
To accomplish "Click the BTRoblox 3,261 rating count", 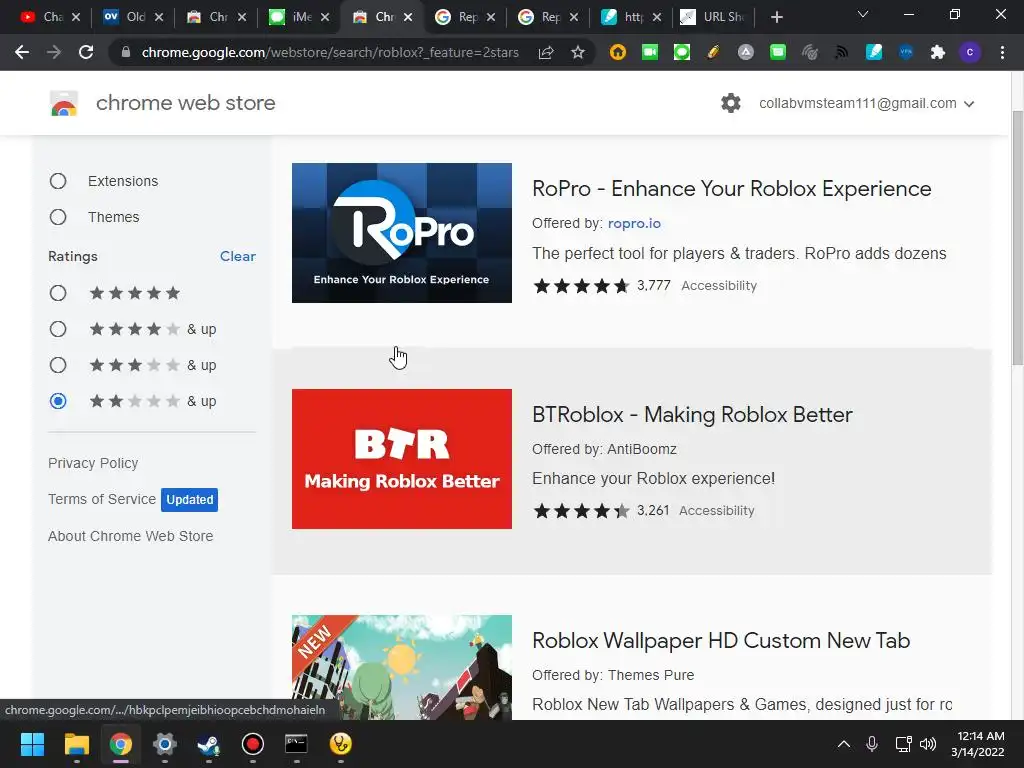I will tap(653, 511).
